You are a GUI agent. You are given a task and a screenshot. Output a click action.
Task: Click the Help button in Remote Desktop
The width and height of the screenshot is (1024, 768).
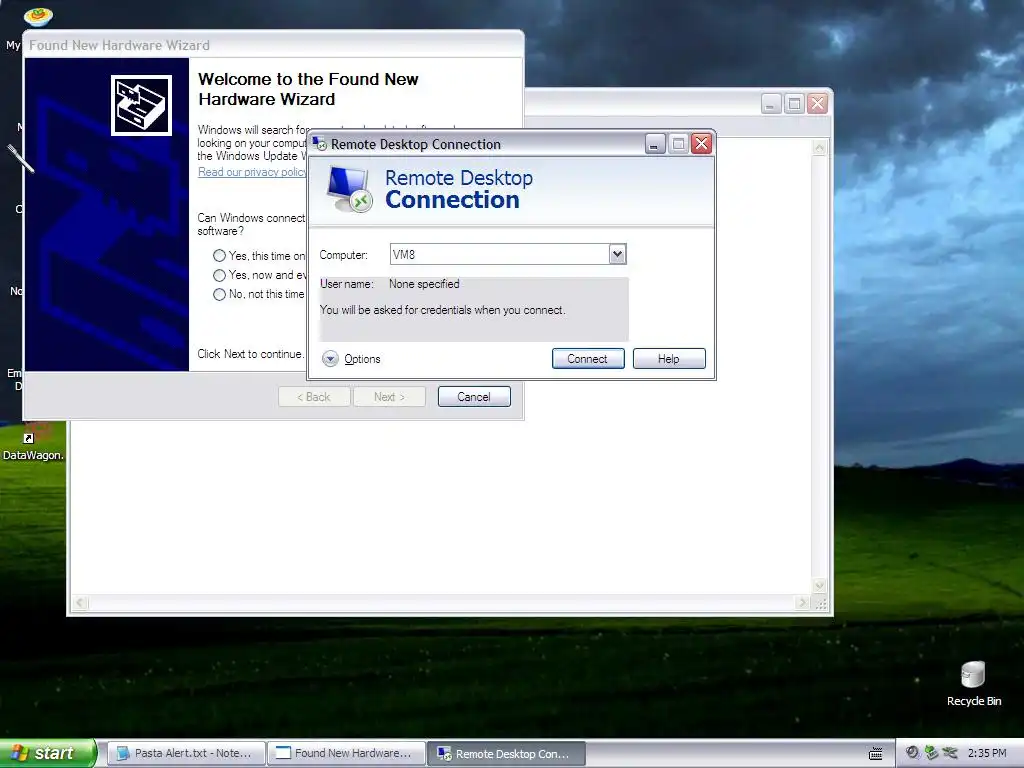click(669, 359)
